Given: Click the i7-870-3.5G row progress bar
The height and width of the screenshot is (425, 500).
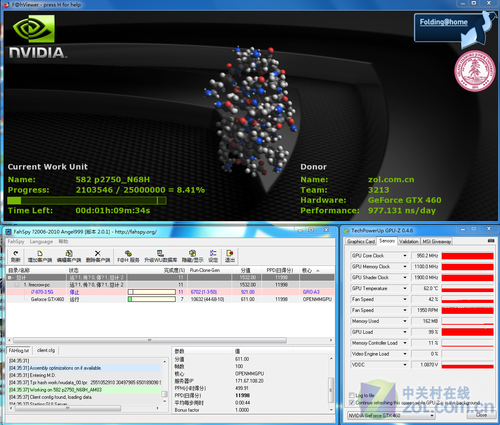Looking at the screenshot, I should click(152, 292).
